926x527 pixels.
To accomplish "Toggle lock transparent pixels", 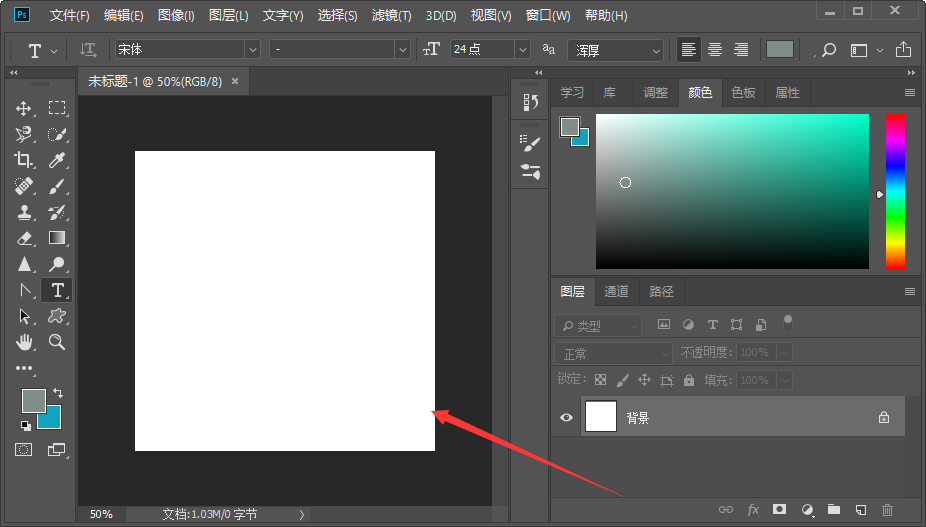I will click(x=601, y=380).
